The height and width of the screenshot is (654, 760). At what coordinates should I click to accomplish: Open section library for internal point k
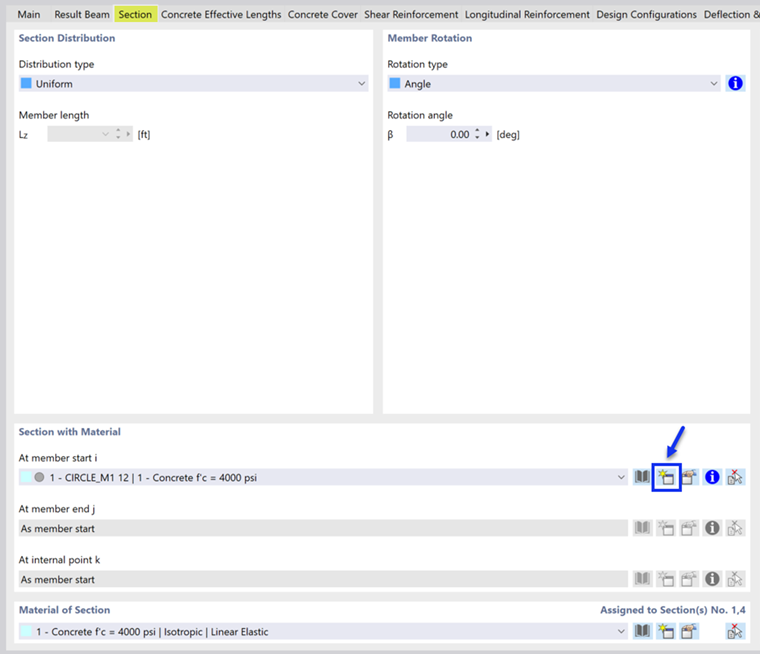click(x=642, y=579)
